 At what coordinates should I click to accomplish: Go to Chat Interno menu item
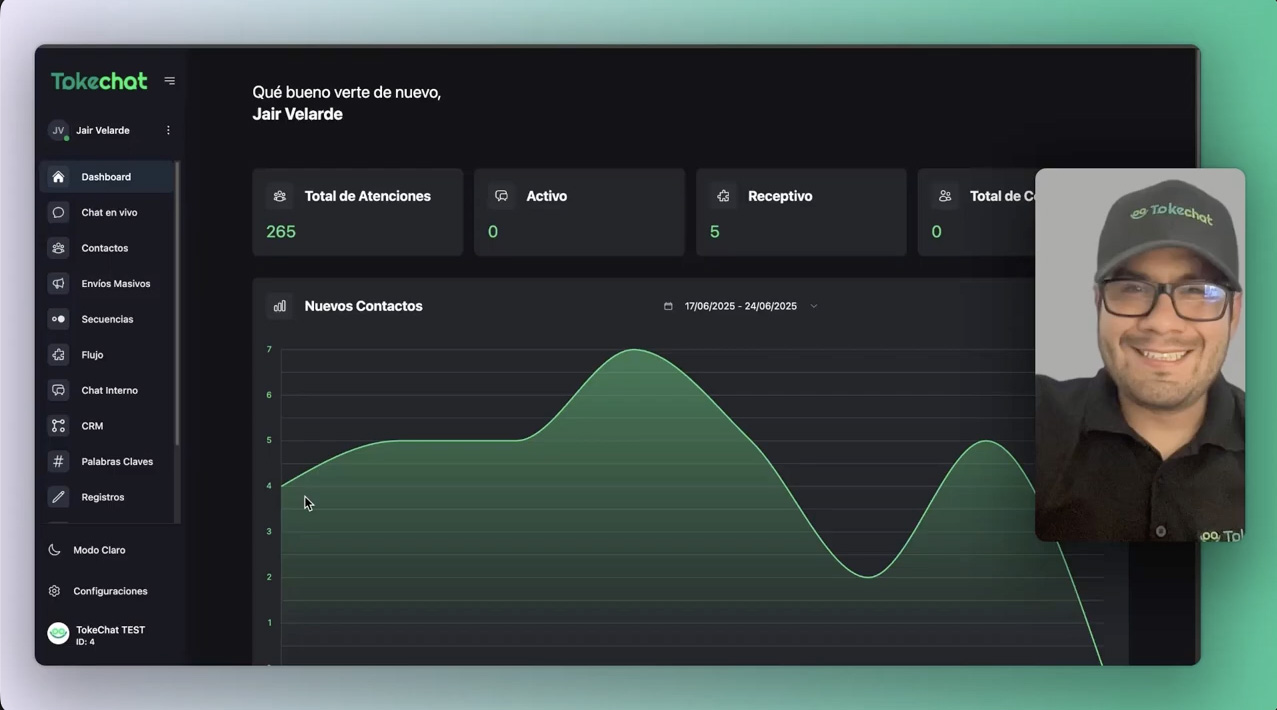coord(108,390)
